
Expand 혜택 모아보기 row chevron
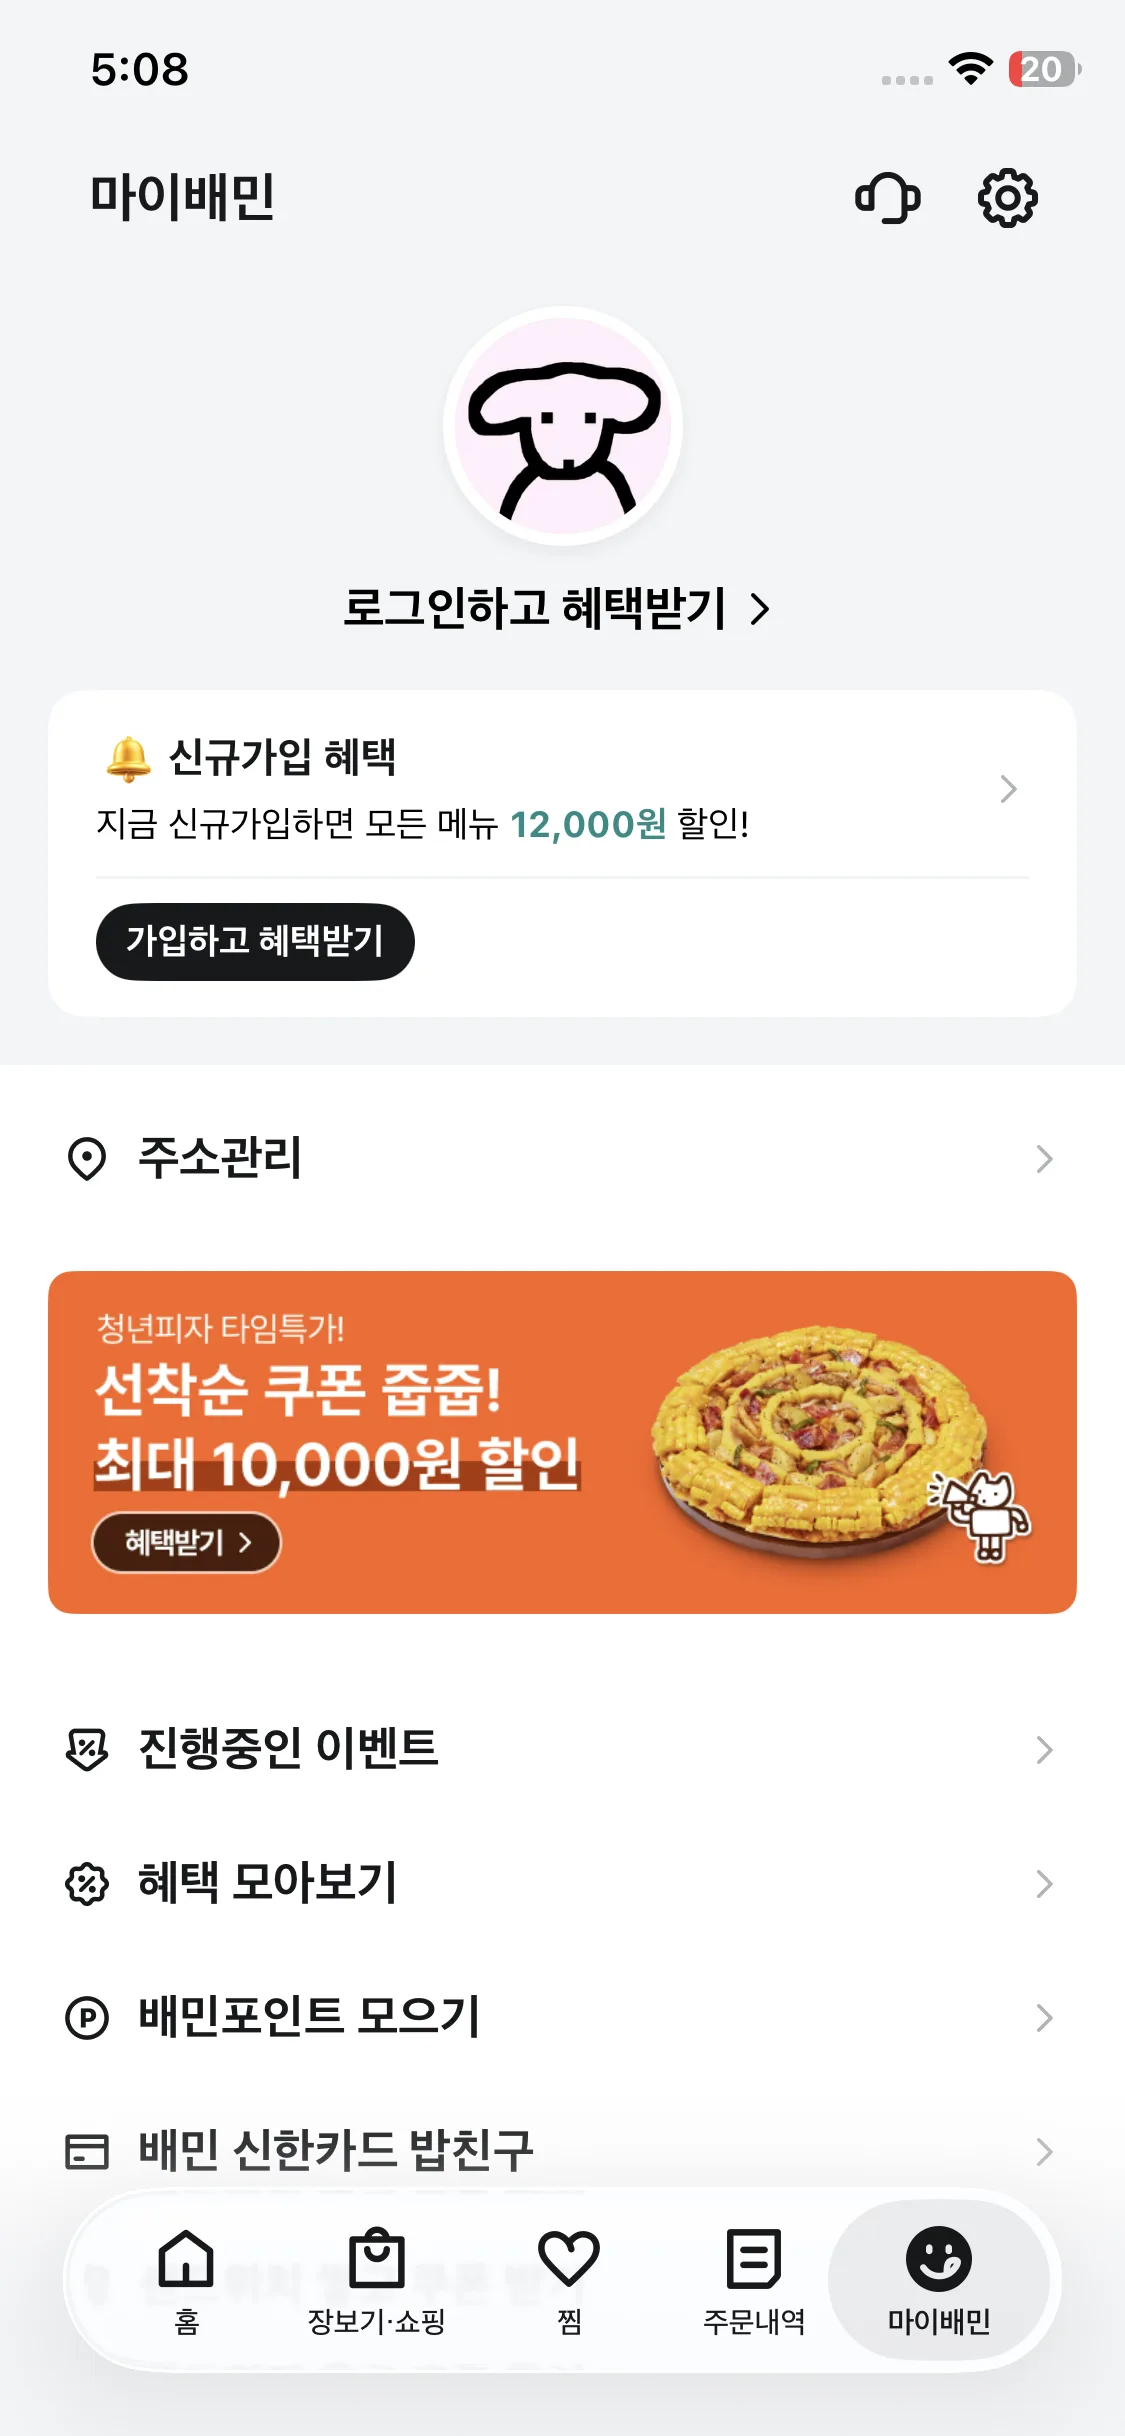(x=1044, y=1884)
